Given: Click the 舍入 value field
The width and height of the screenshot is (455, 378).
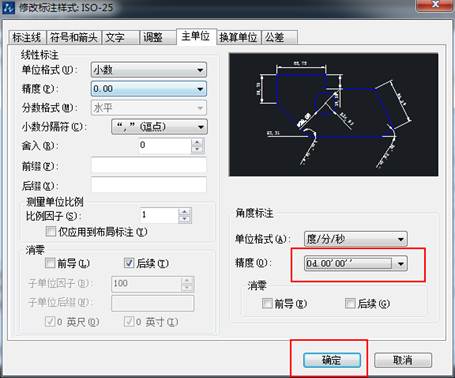Looking at the screenshot, I should coord(165,145).
